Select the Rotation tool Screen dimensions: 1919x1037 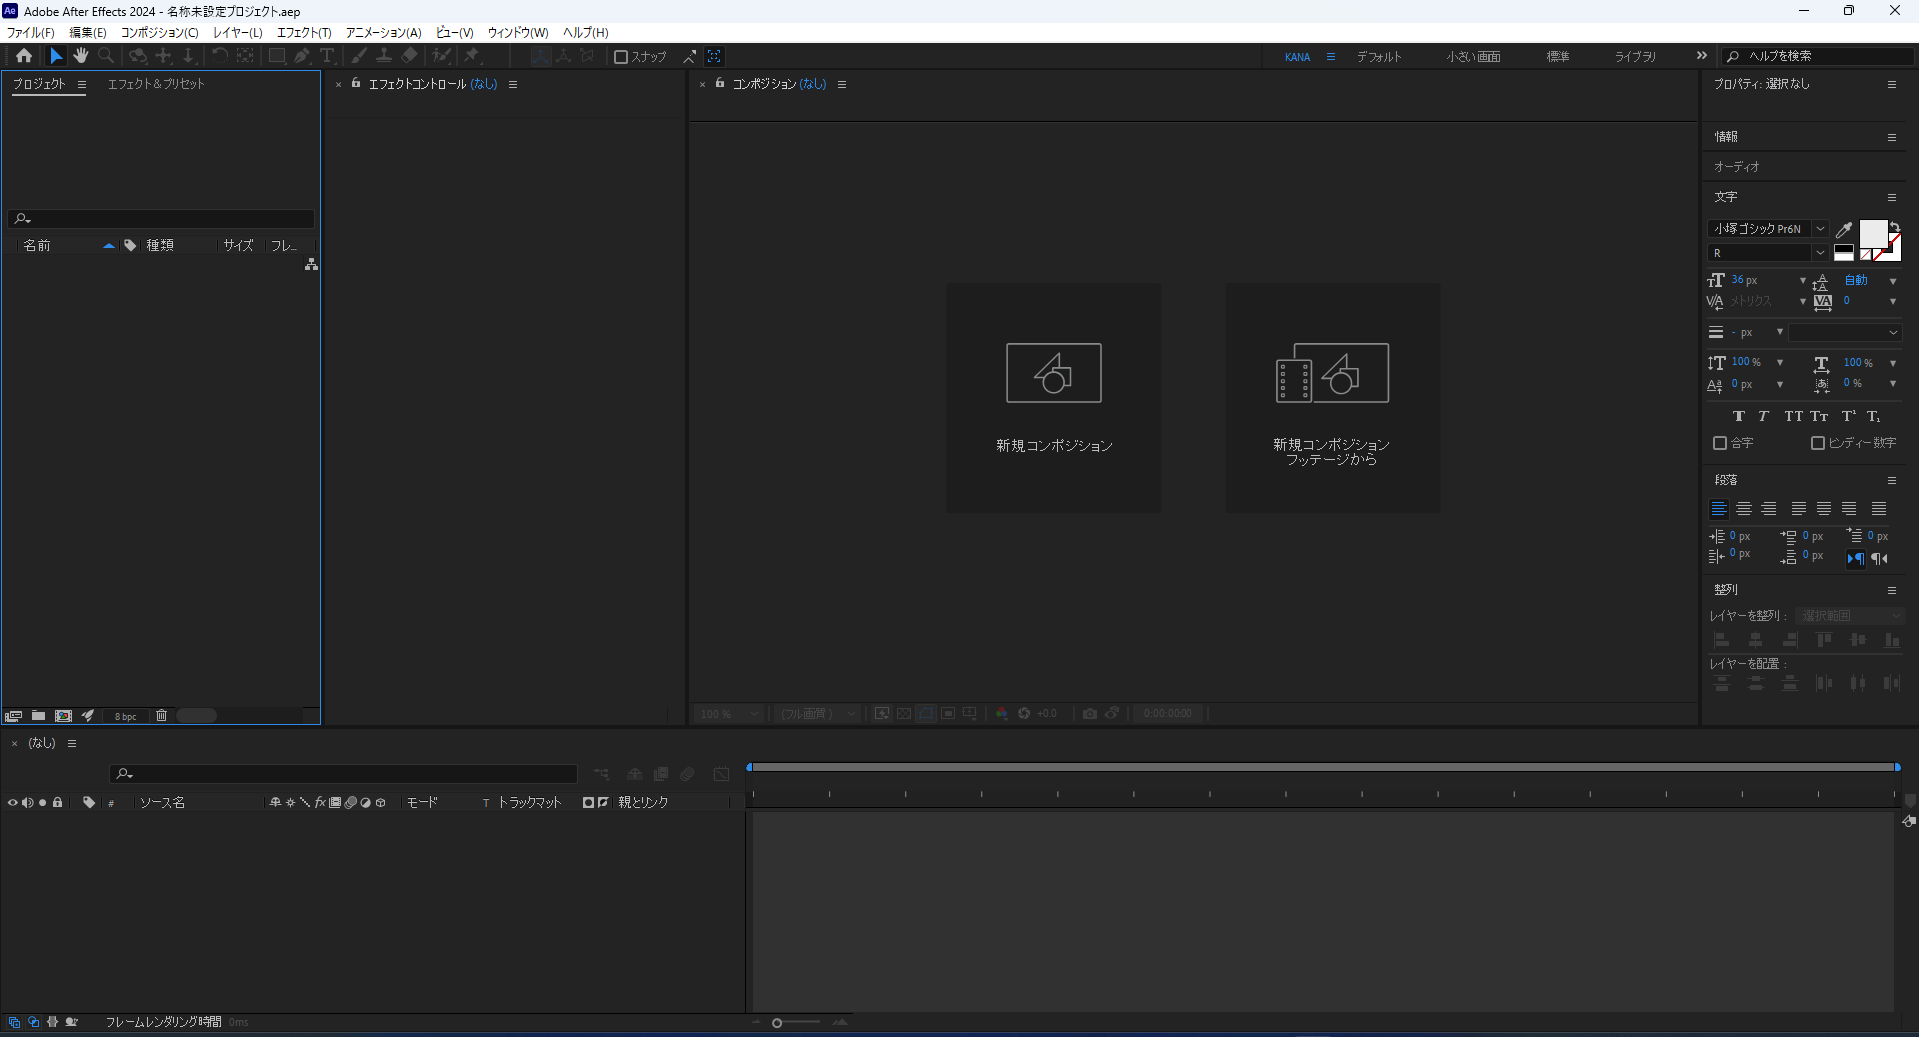219,56
